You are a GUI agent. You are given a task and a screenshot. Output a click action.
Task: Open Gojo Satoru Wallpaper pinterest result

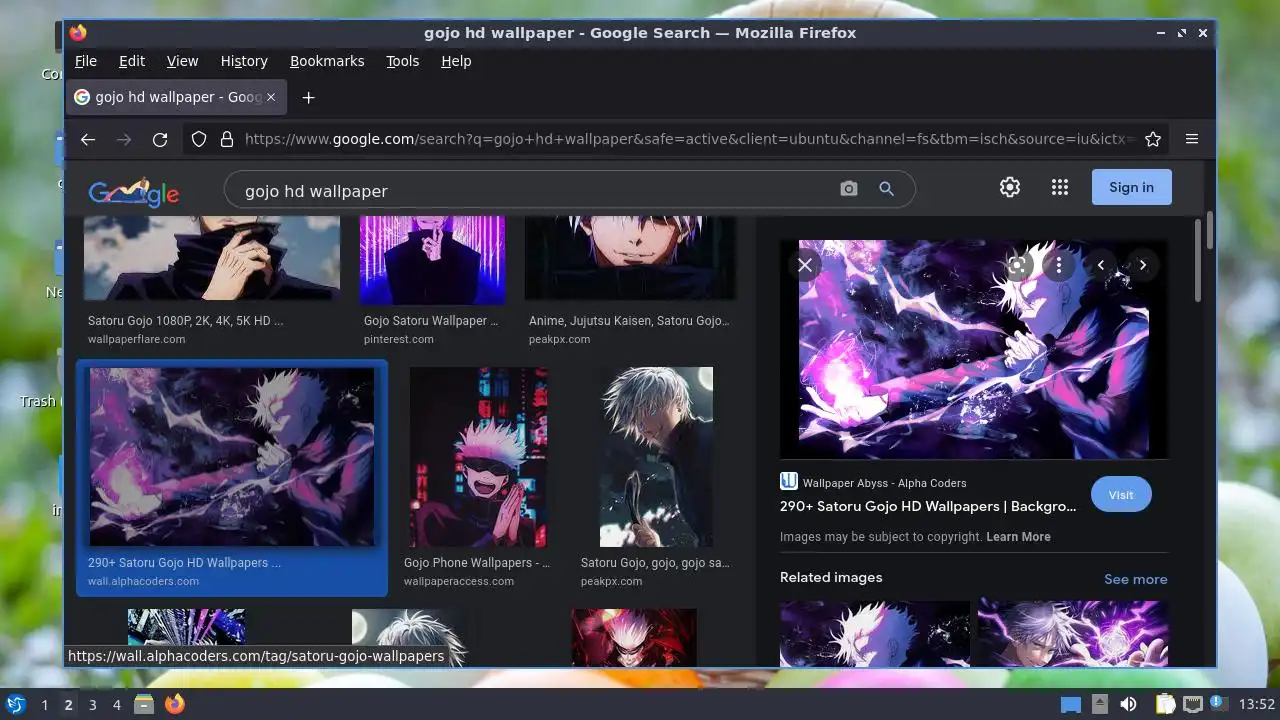click(x=432, y=260)
